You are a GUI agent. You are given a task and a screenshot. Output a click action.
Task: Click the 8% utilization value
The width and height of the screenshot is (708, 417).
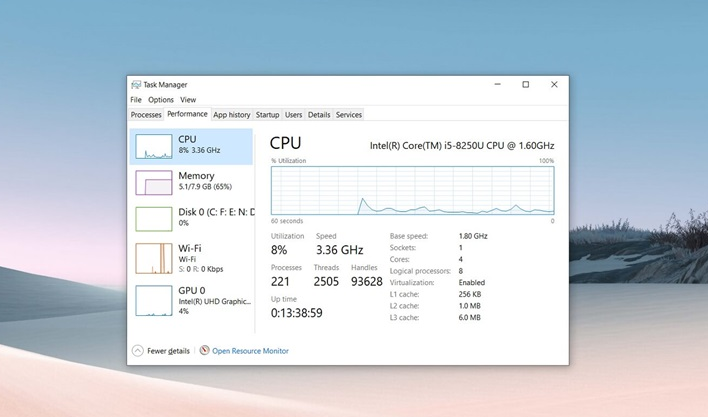tap(279, 250)
